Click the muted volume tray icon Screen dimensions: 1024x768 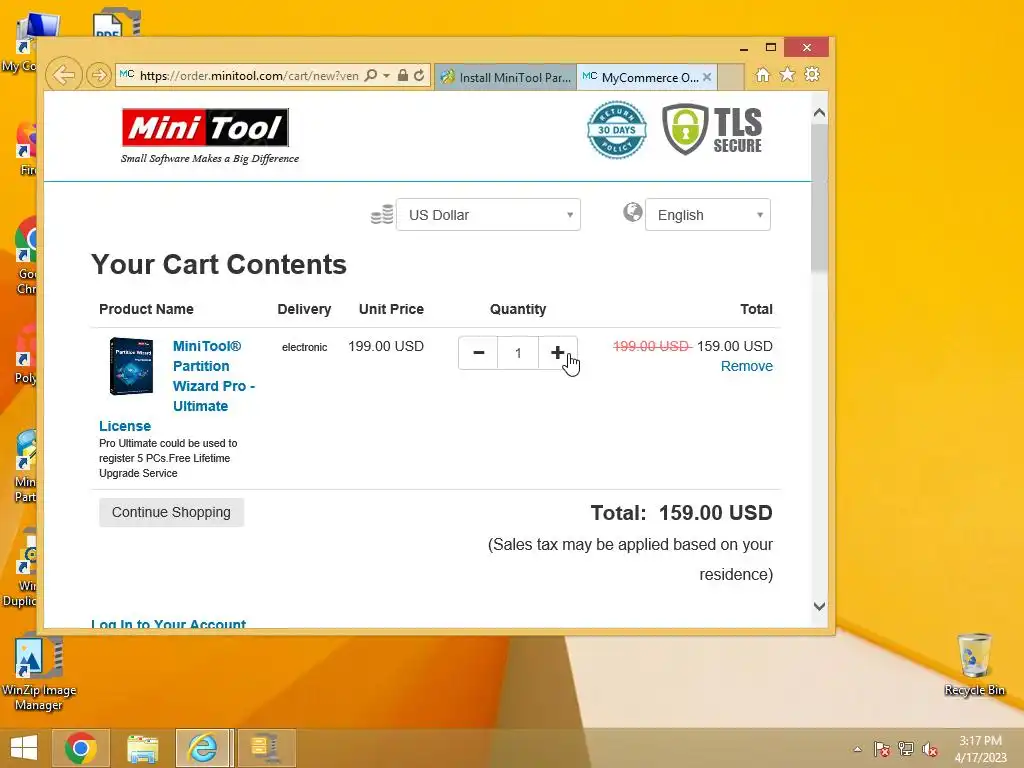(930, 749)
